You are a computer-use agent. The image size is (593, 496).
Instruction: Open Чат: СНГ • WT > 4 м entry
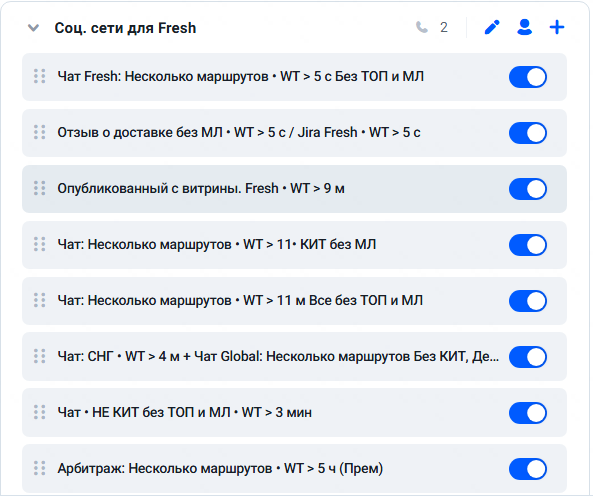pyautogui.click(x=294, y=356)
